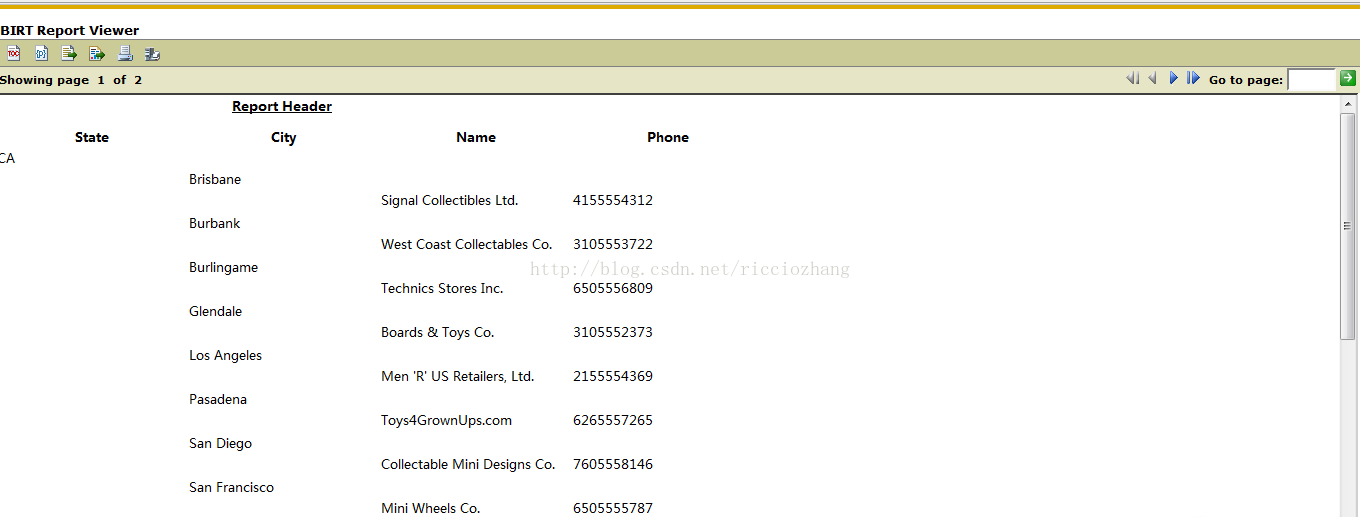1360x517 pixels.
Task: Click Collectable Mini Designs Co. name
Action: pyautogui.click(x=468, y=464)
